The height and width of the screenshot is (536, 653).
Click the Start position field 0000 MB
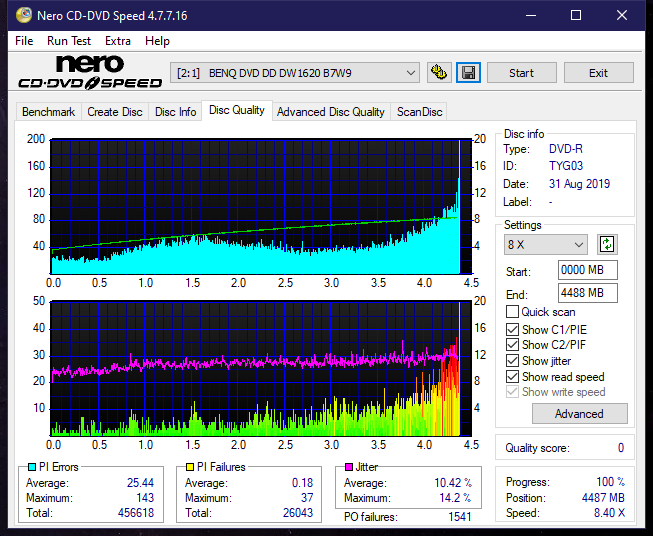pos(587,270)
